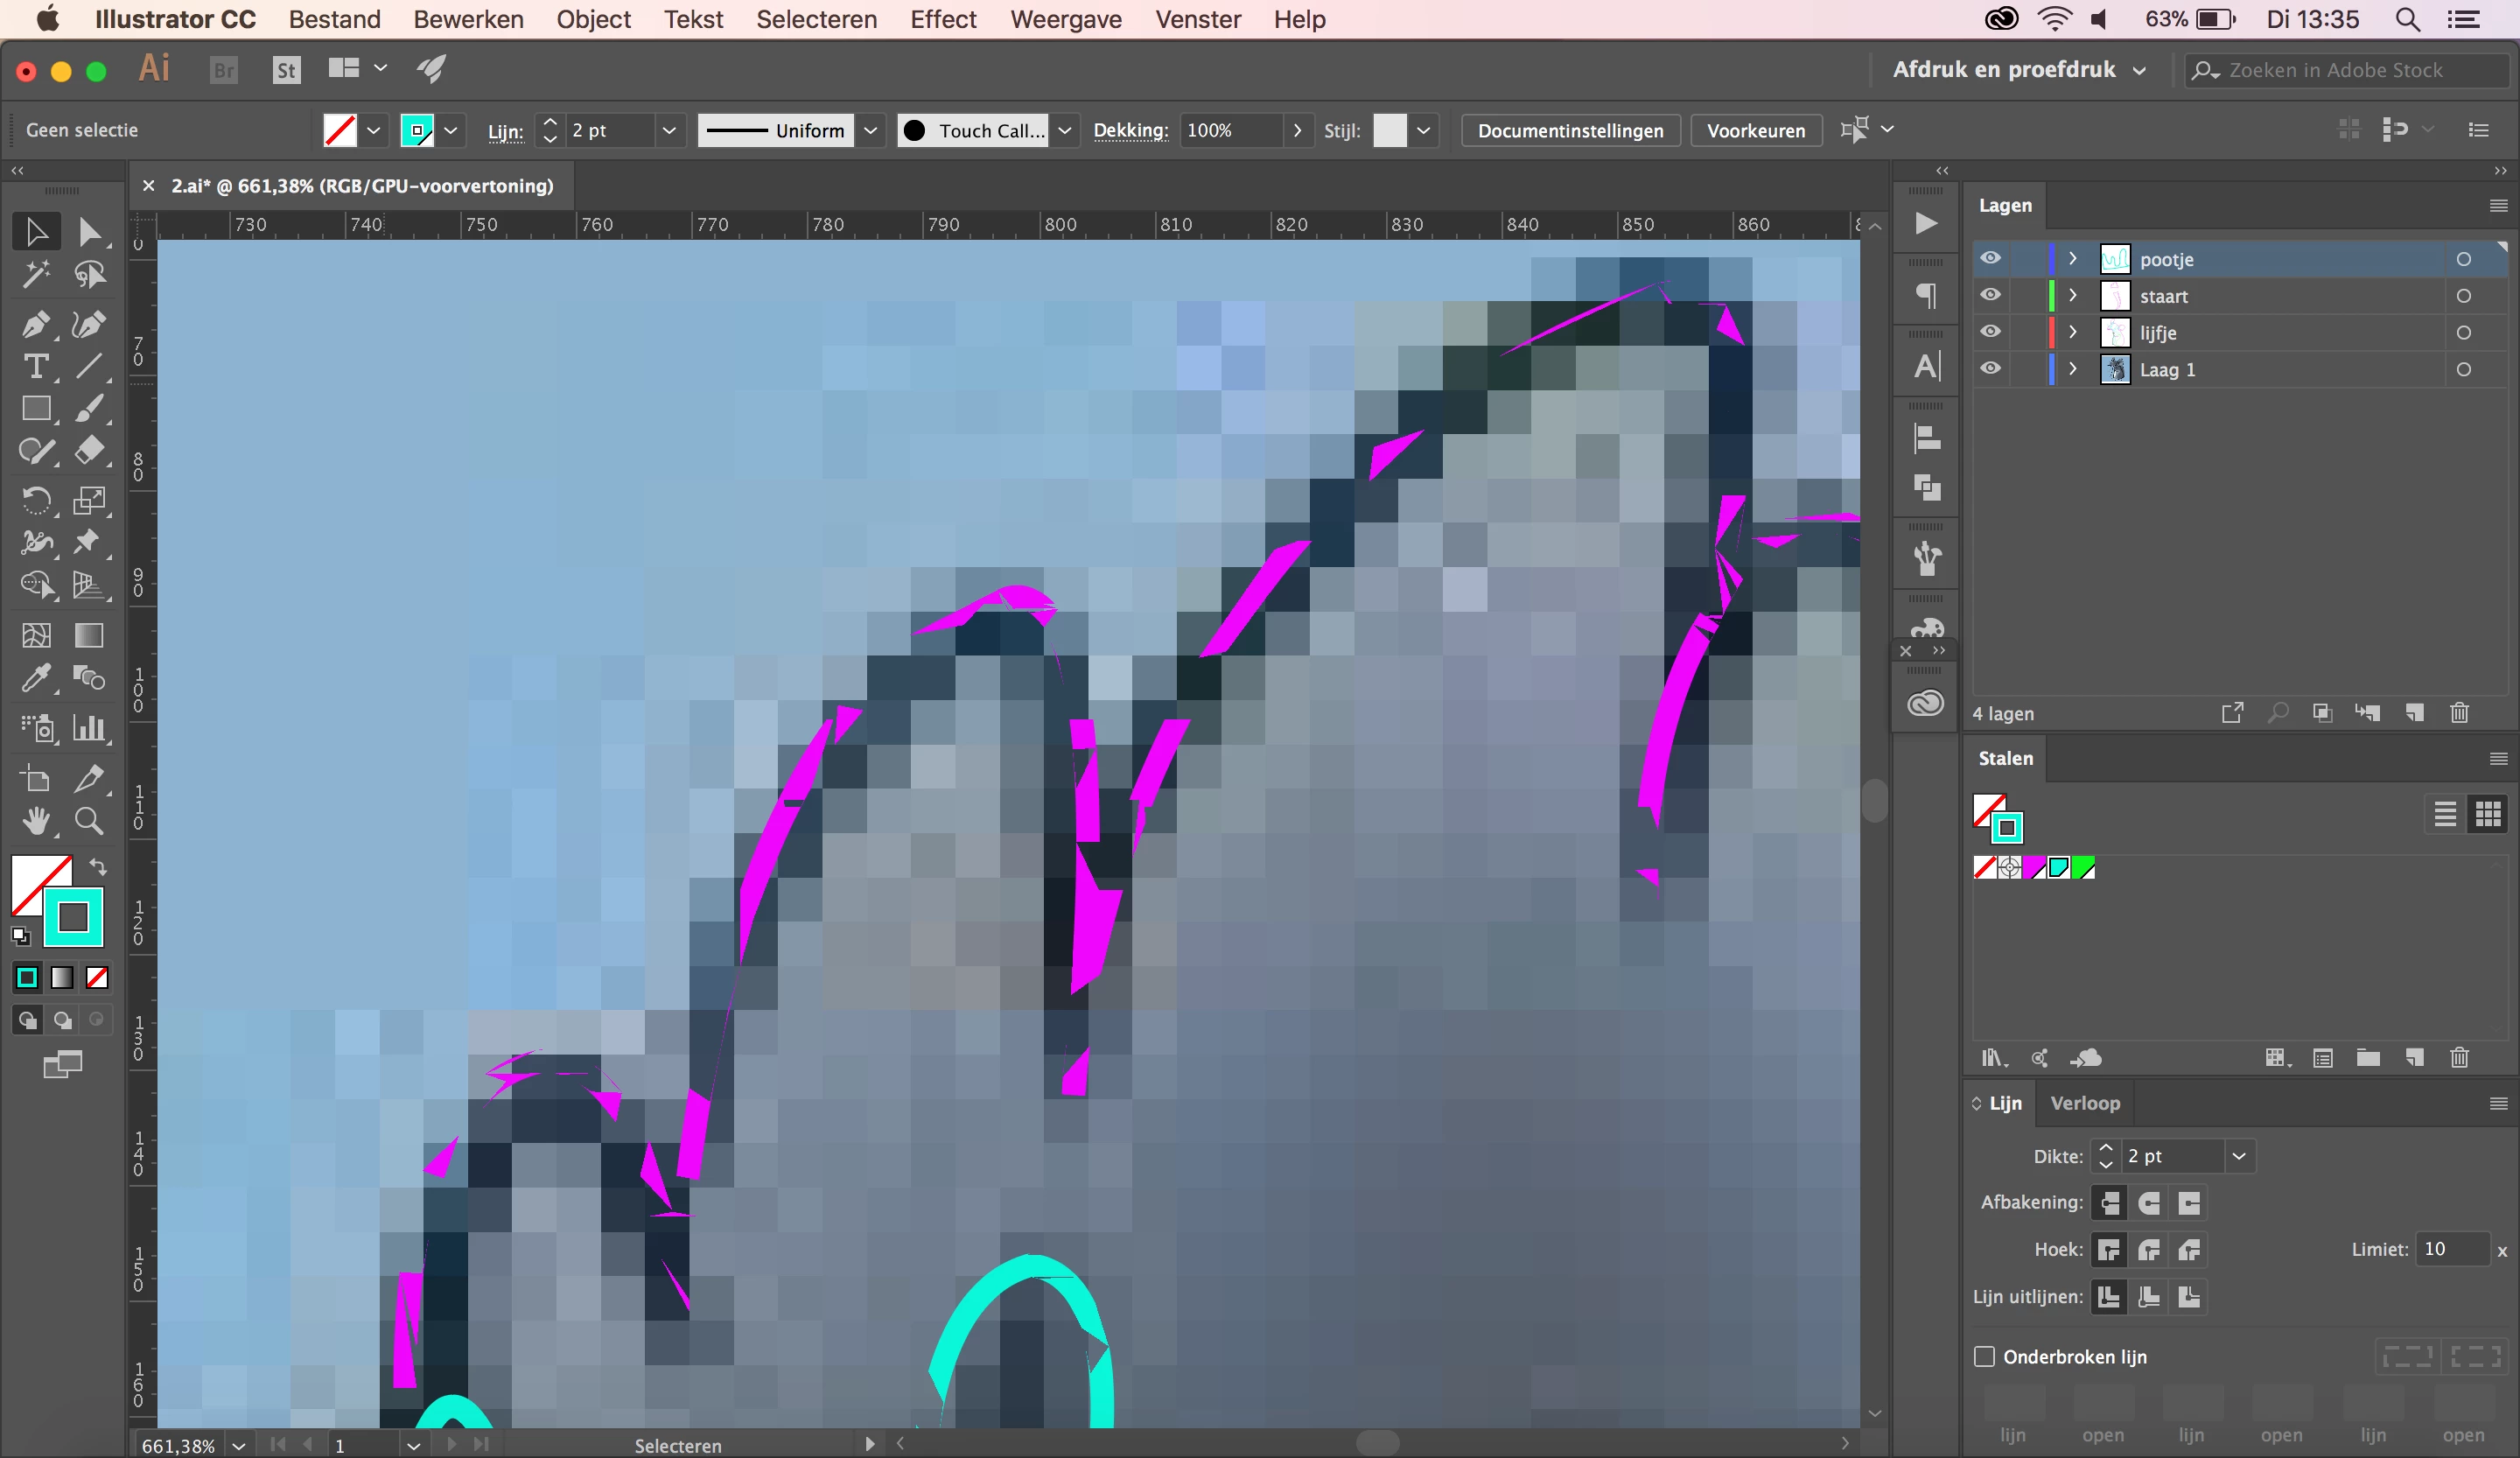
Task: Select the Type tool
Action: pos(35,367)
